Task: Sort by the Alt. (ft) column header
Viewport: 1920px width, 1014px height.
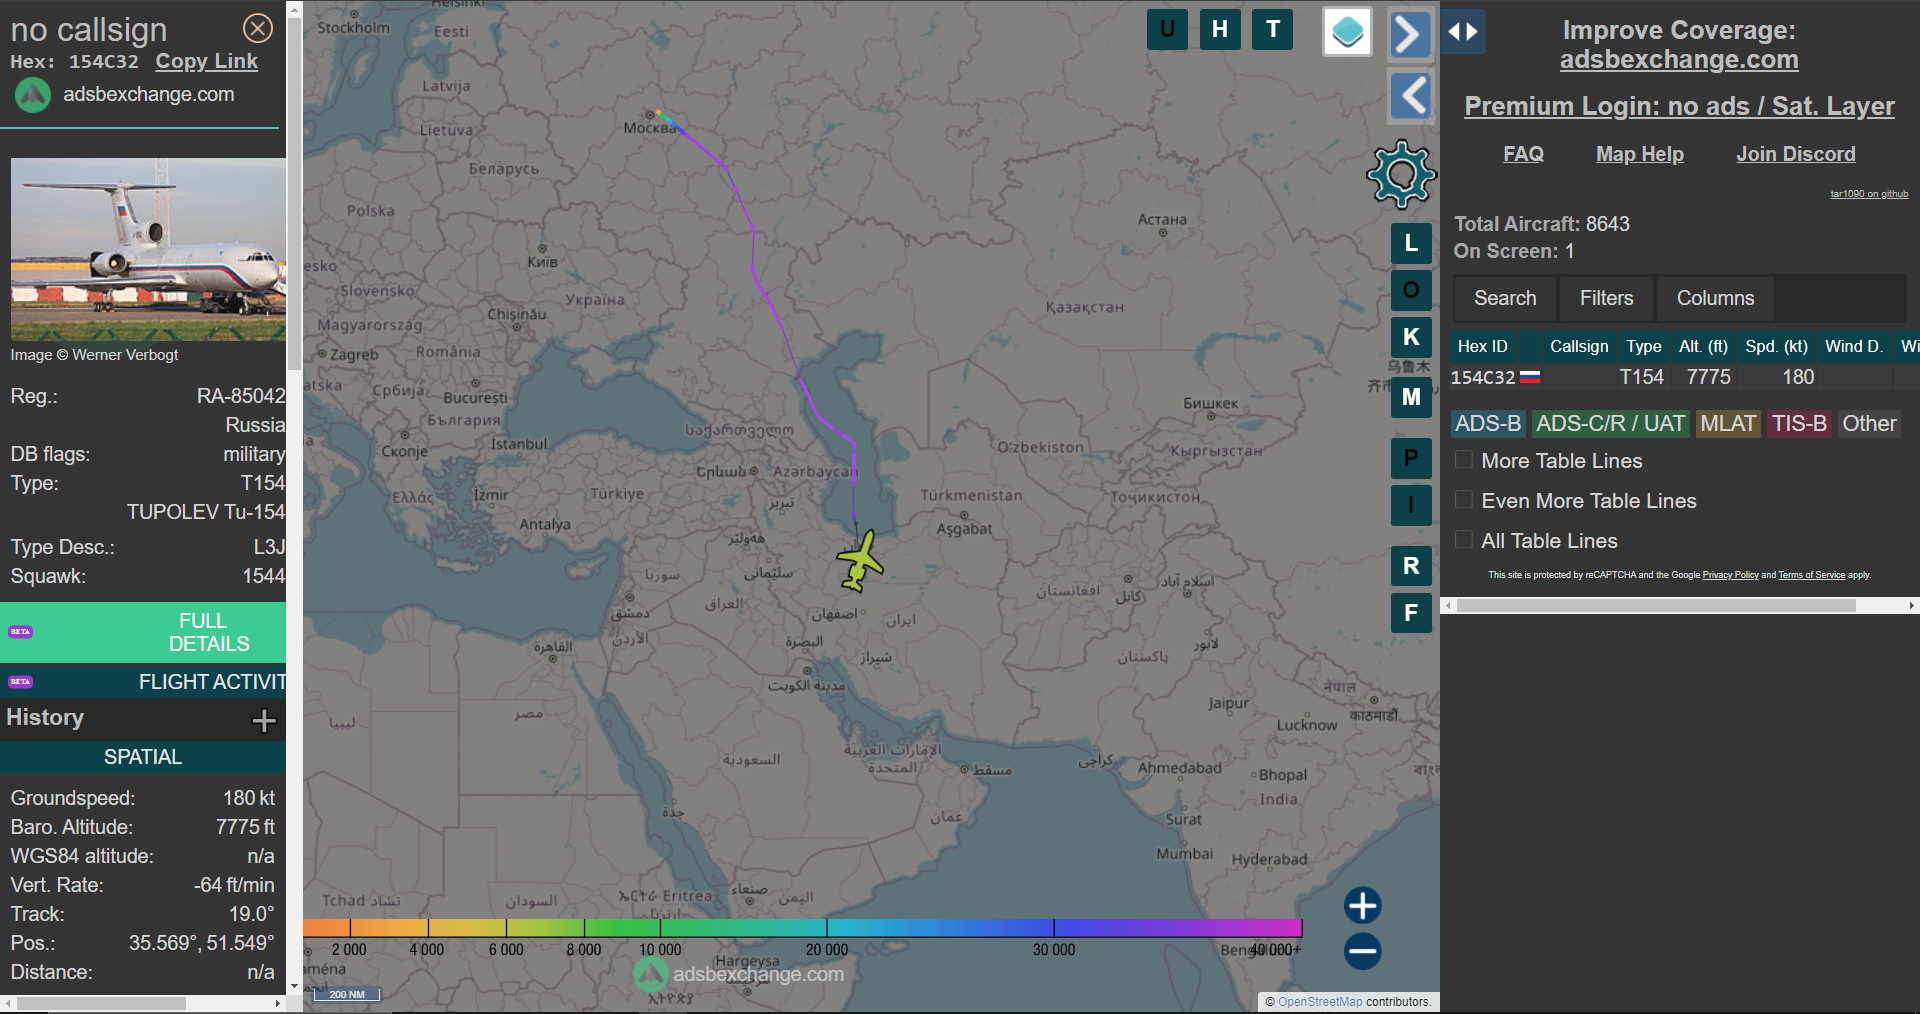Action: [x=1703, y=346]
